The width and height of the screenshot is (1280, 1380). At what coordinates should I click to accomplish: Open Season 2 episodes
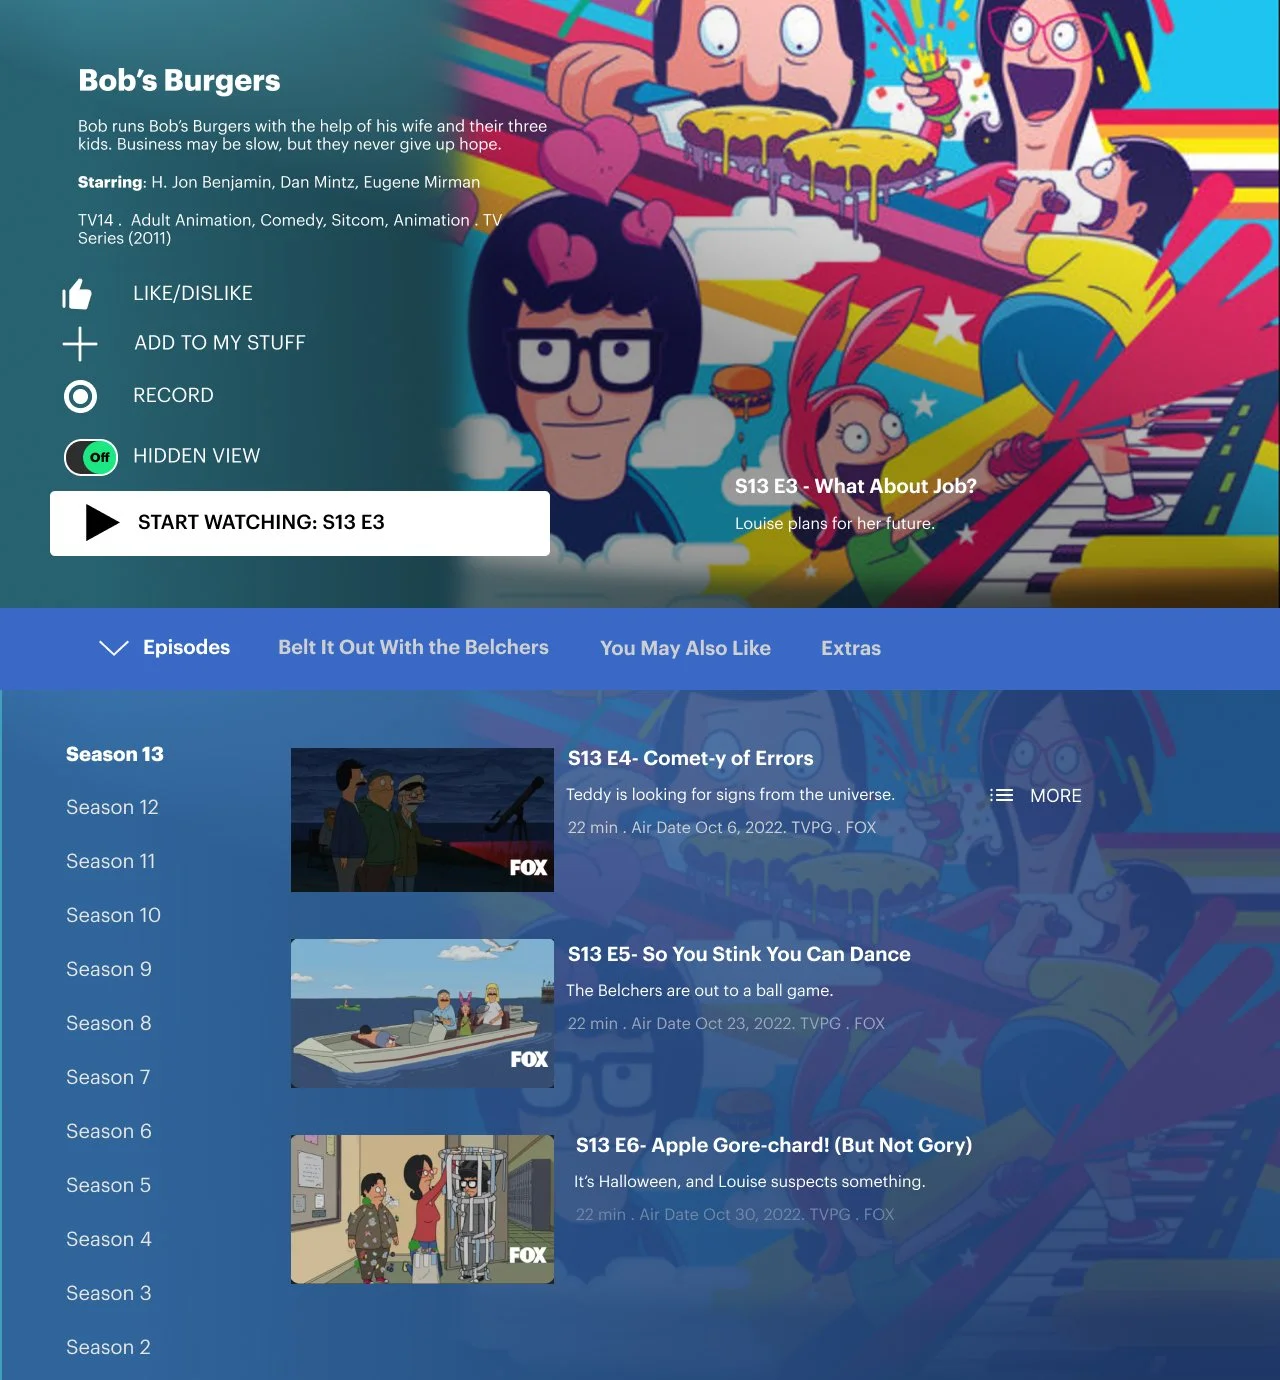[x=108, y=1347]
